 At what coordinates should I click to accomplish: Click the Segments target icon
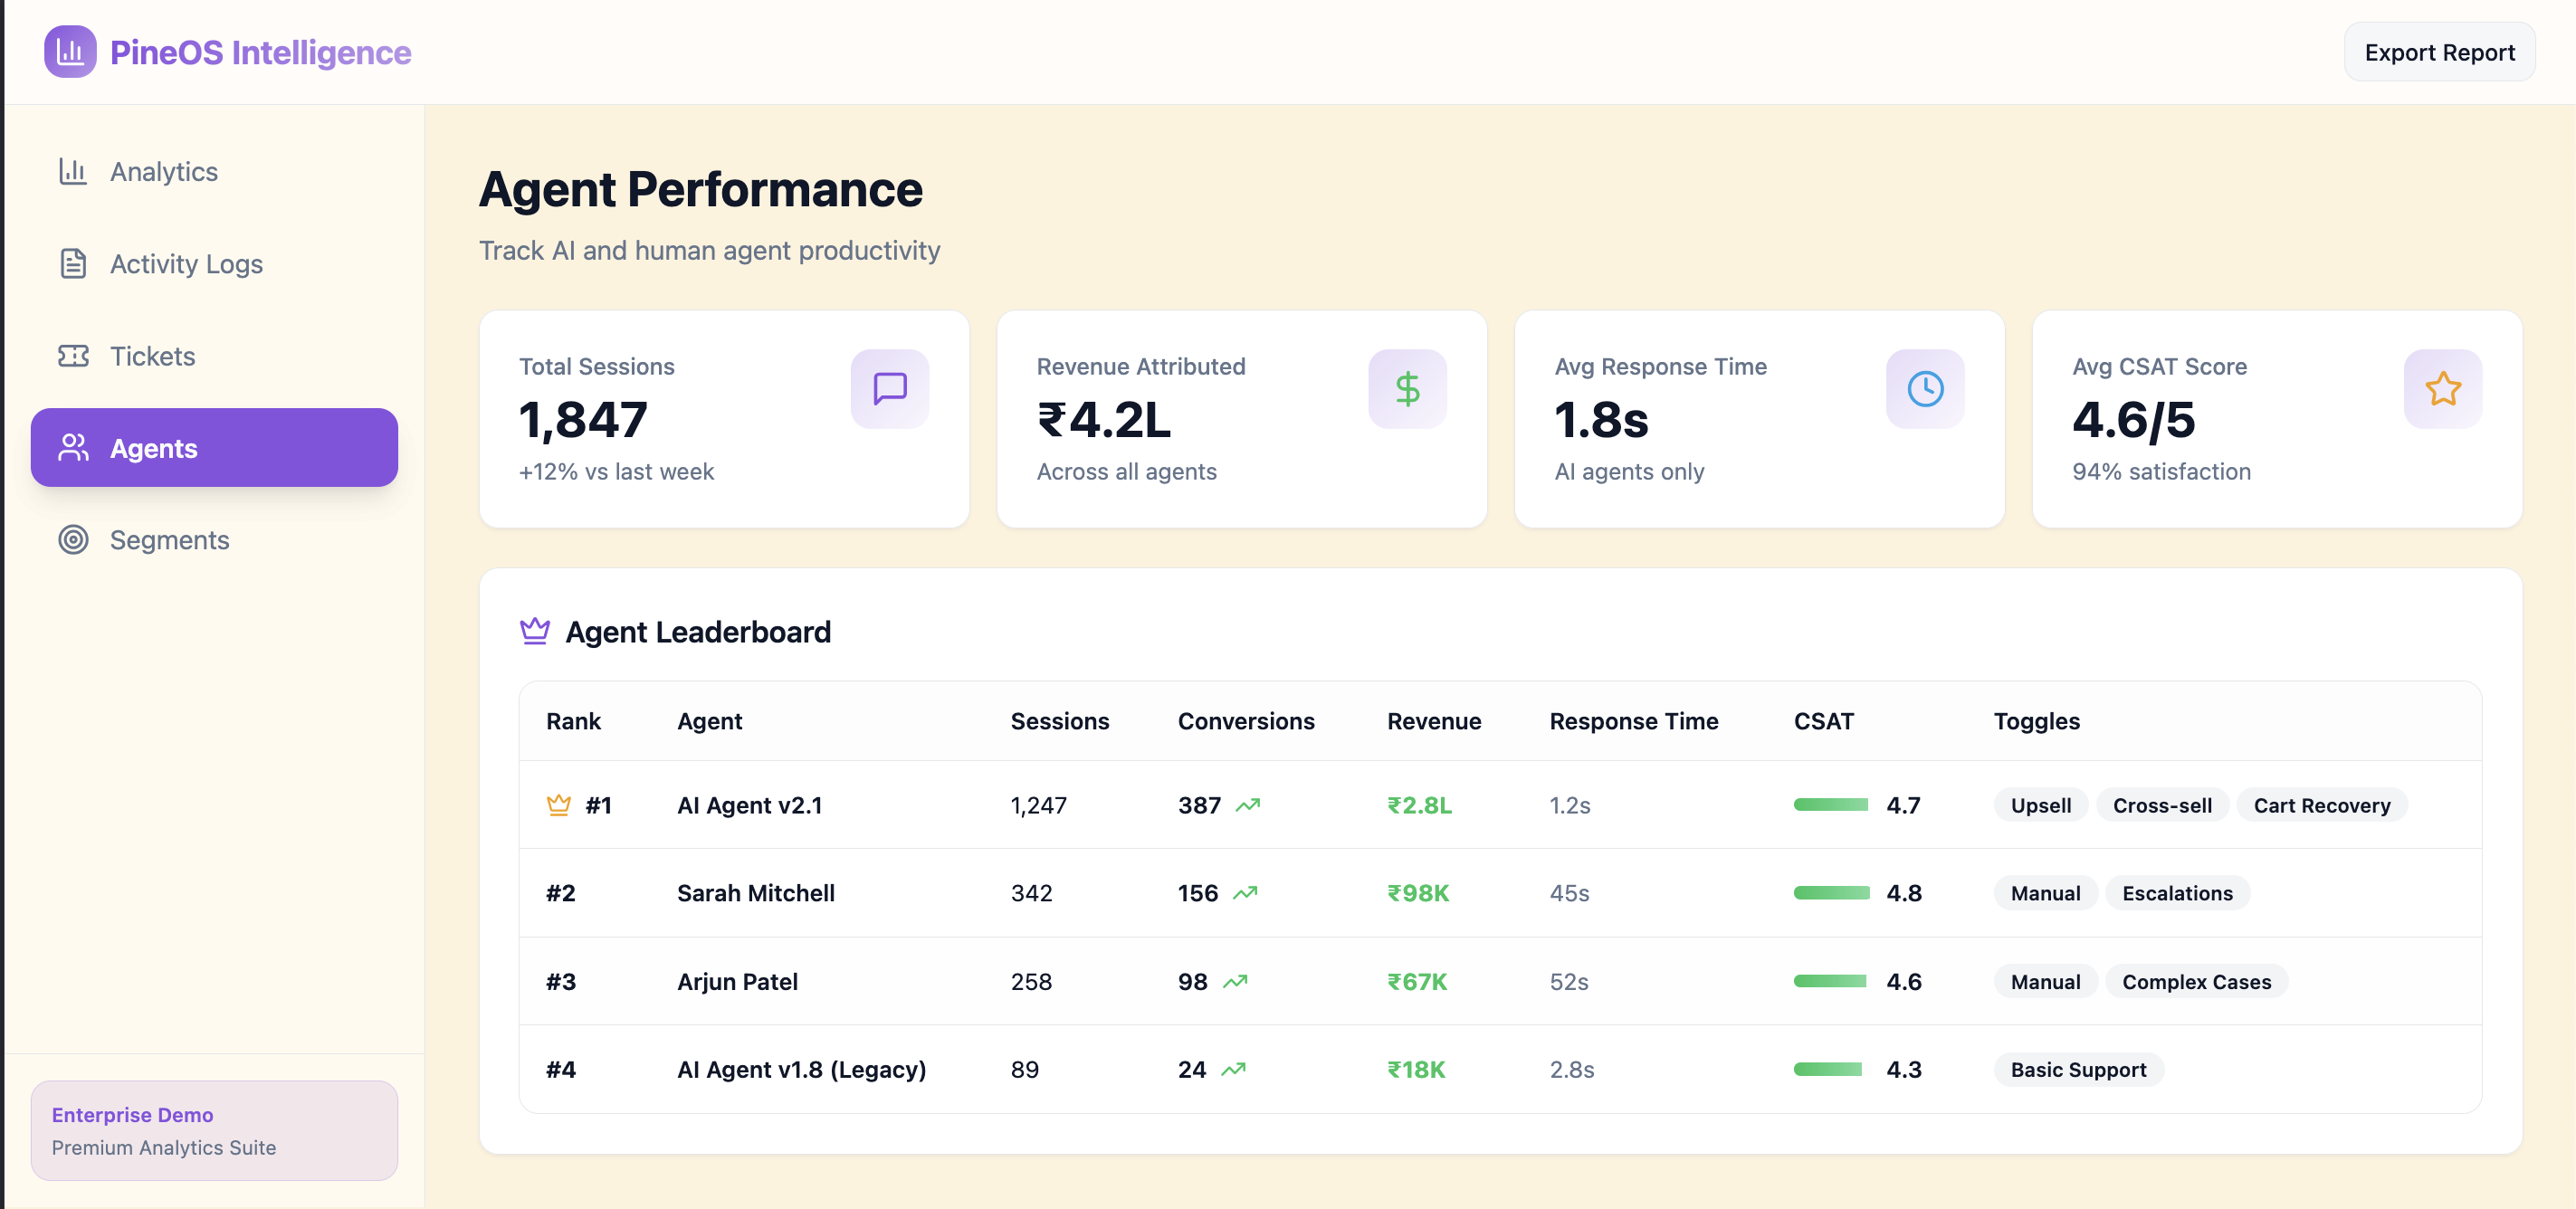click(x=73, y=540)
